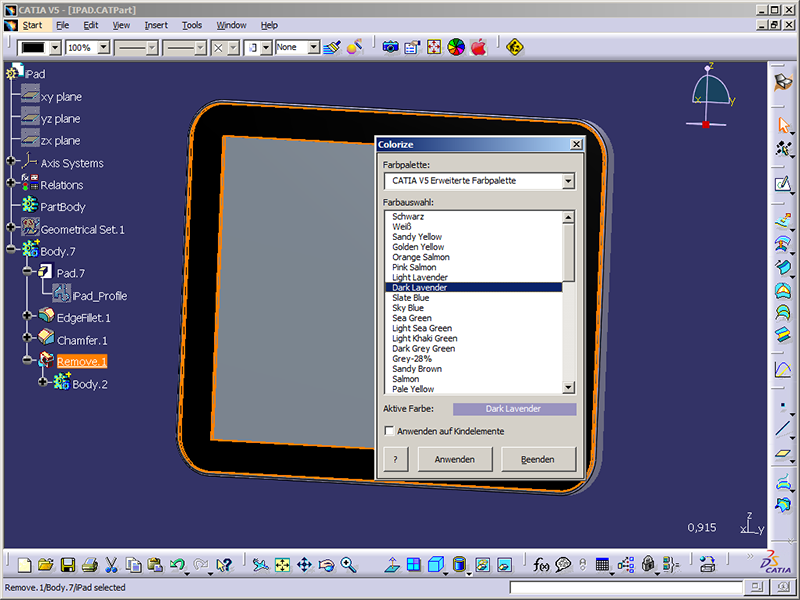This screenshot has width=800, height=600.
Task: Undo the last action
Action: click(x=177, y=565)
